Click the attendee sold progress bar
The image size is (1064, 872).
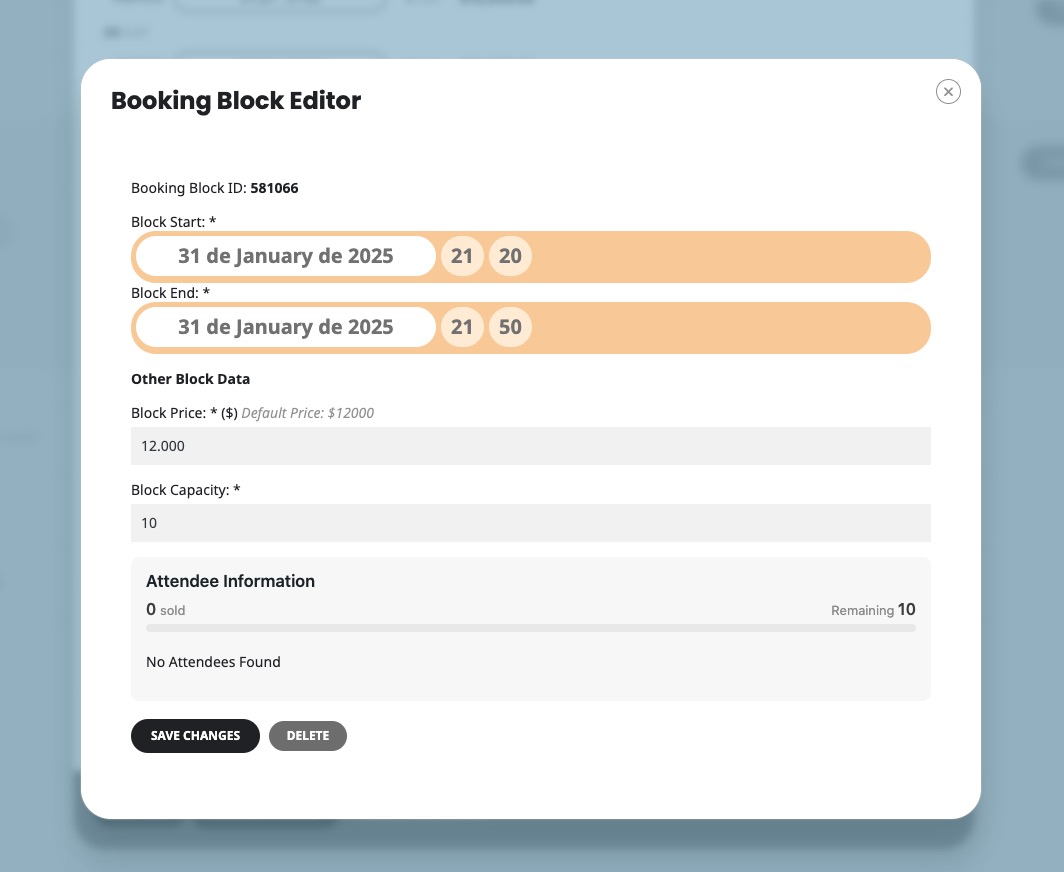[x=531, y=628]
